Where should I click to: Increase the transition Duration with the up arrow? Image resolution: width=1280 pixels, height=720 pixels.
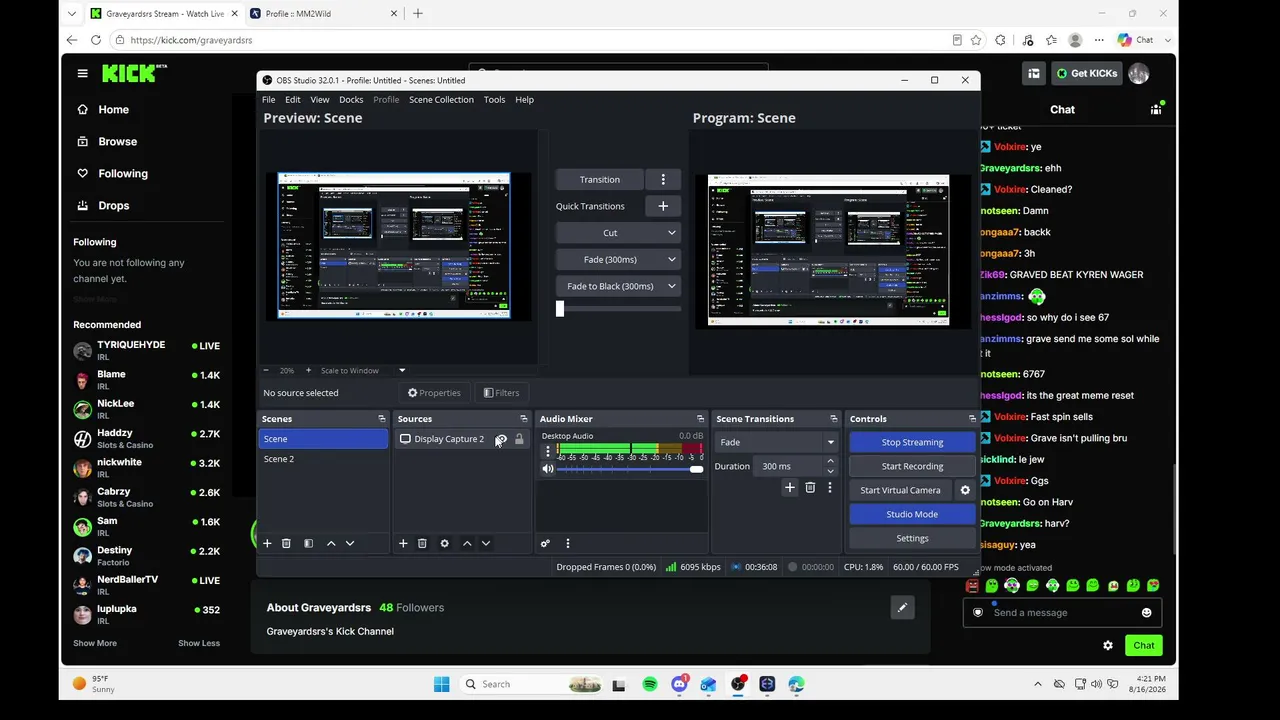point(830,461)
